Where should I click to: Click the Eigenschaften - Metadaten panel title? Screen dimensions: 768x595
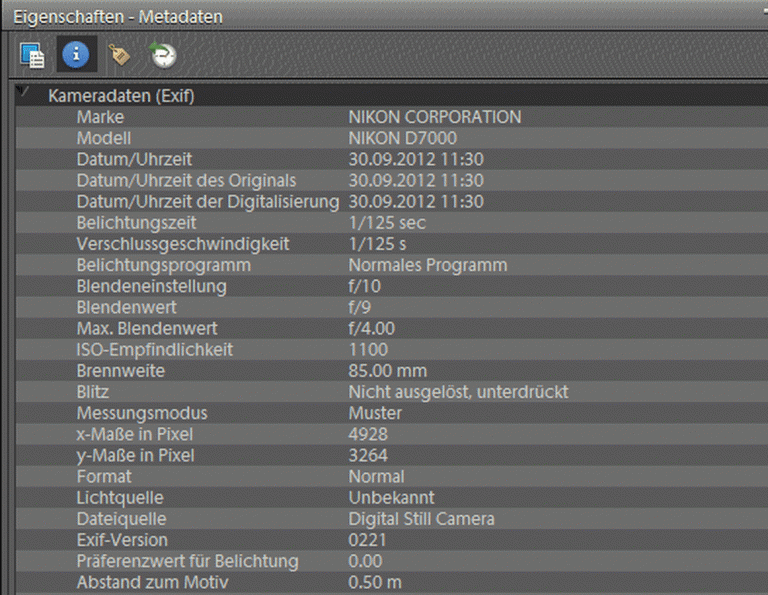pyautogui.click(x=118, y=17)
